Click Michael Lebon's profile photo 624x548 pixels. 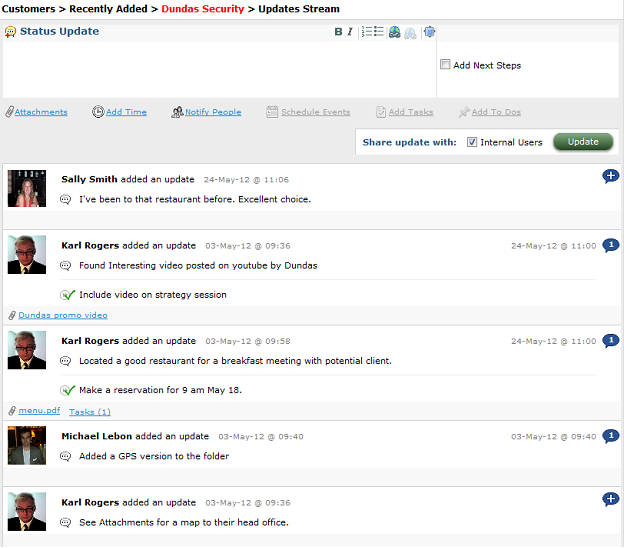27,445
